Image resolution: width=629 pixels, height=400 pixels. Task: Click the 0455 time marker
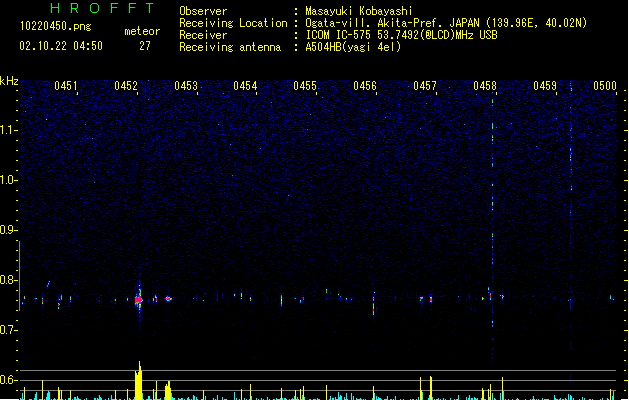coord(305,86)
